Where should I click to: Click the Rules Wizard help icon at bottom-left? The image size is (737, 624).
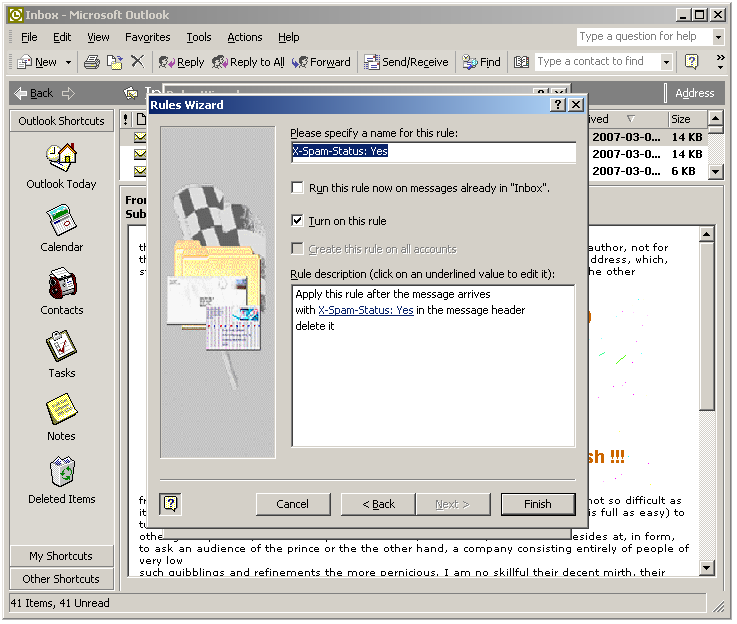(171, 504)
